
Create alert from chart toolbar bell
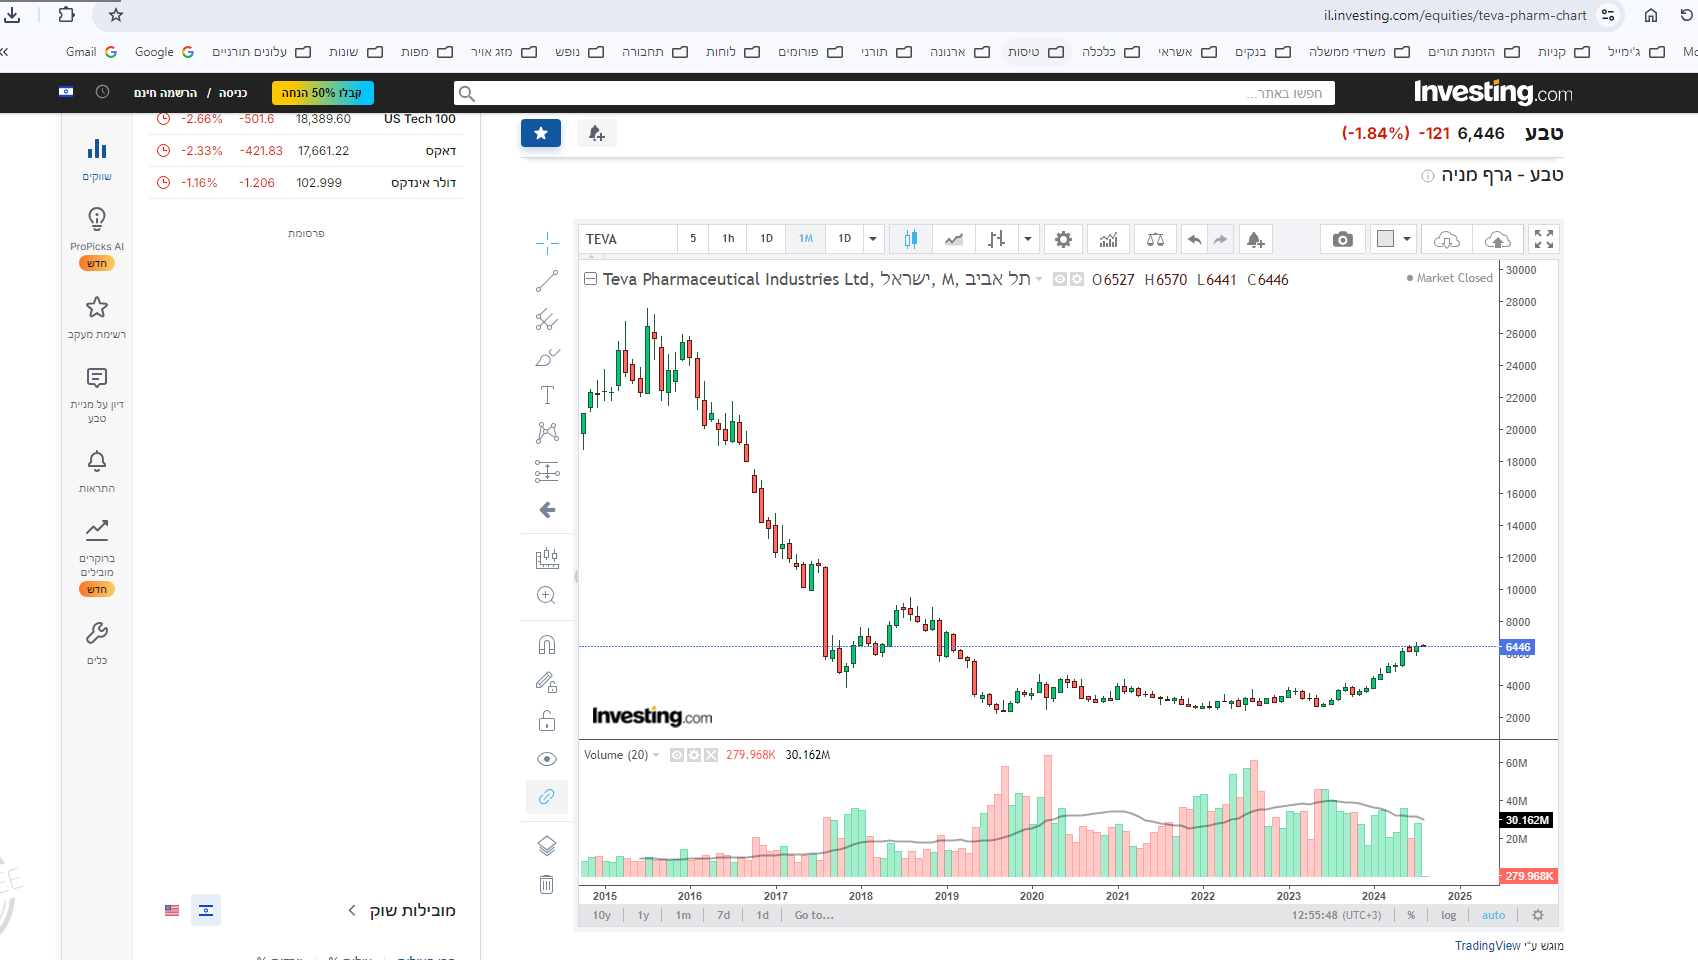(1255, 239)
